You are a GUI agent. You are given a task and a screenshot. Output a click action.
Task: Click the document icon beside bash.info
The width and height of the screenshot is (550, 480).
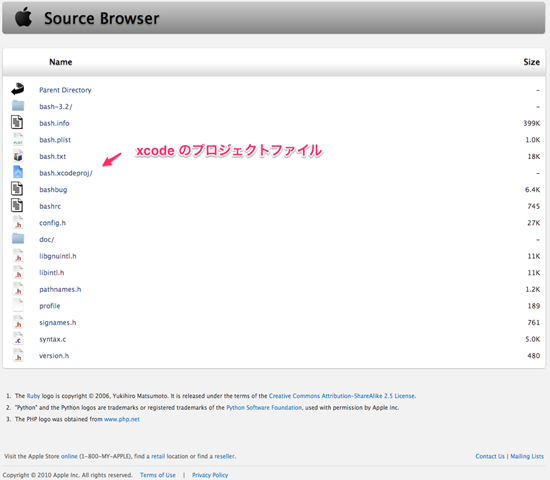pyautogui.click(x=17, y=122)
